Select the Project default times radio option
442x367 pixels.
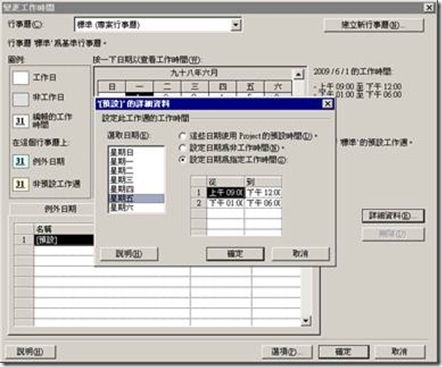(x=182, y=136)
